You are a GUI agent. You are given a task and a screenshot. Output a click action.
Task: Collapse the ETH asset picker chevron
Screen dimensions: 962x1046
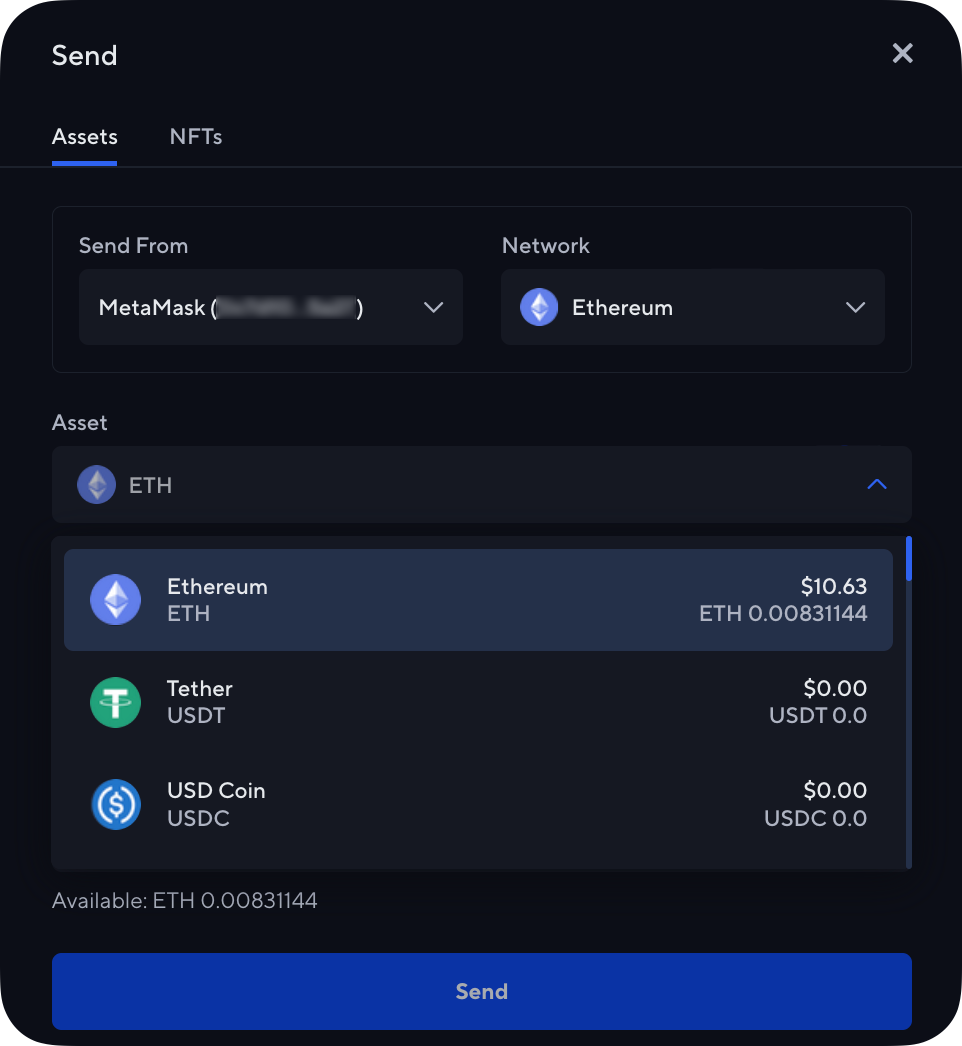(877, 484)
